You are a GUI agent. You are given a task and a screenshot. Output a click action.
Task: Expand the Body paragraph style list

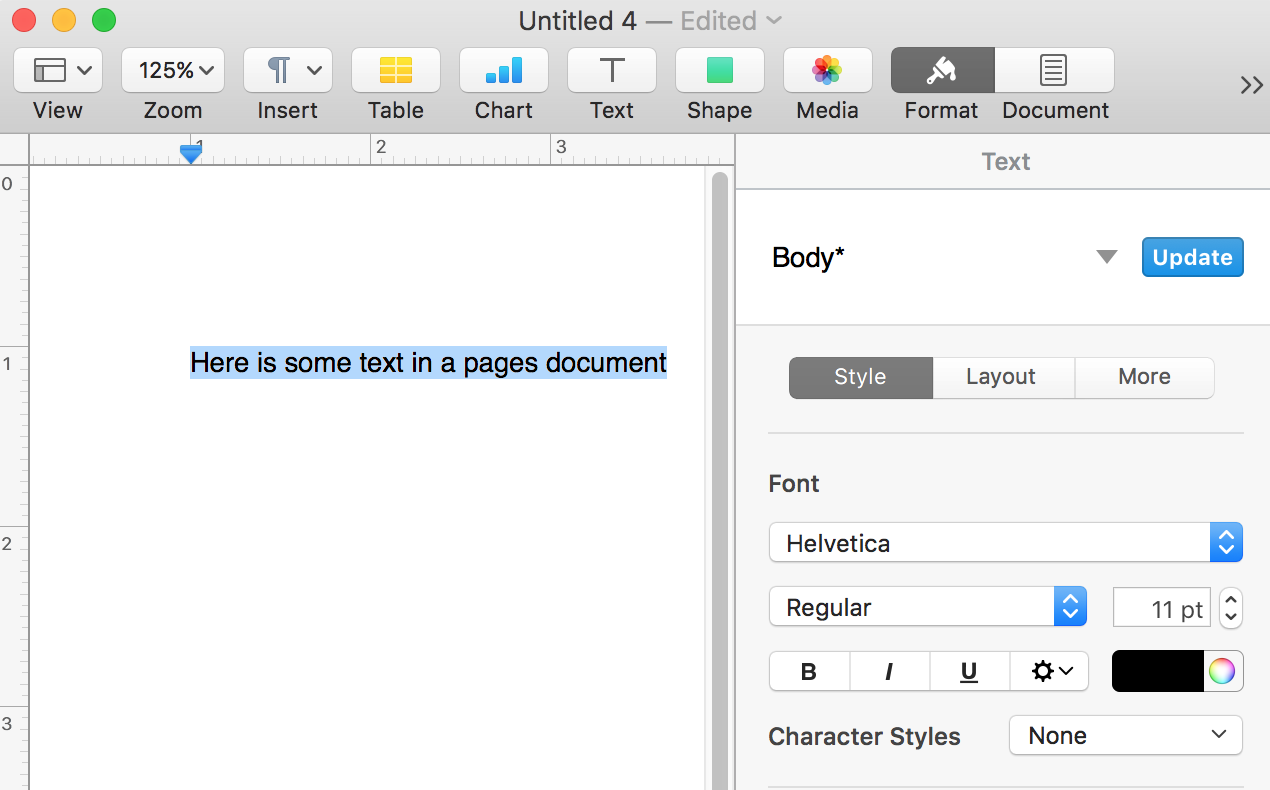tap(1106, 257)
